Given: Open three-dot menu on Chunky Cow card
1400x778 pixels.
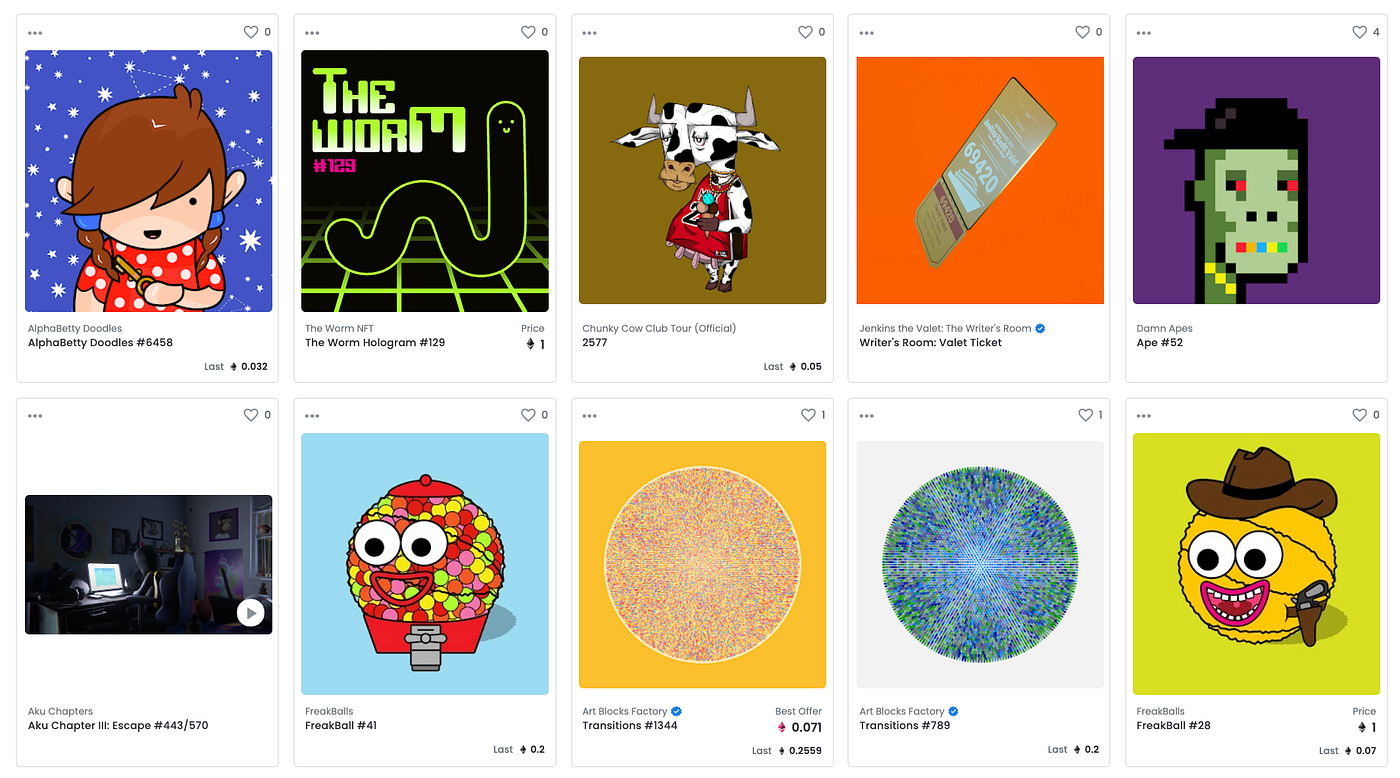Looking at the screenshot, I should [x=589, y=33].
